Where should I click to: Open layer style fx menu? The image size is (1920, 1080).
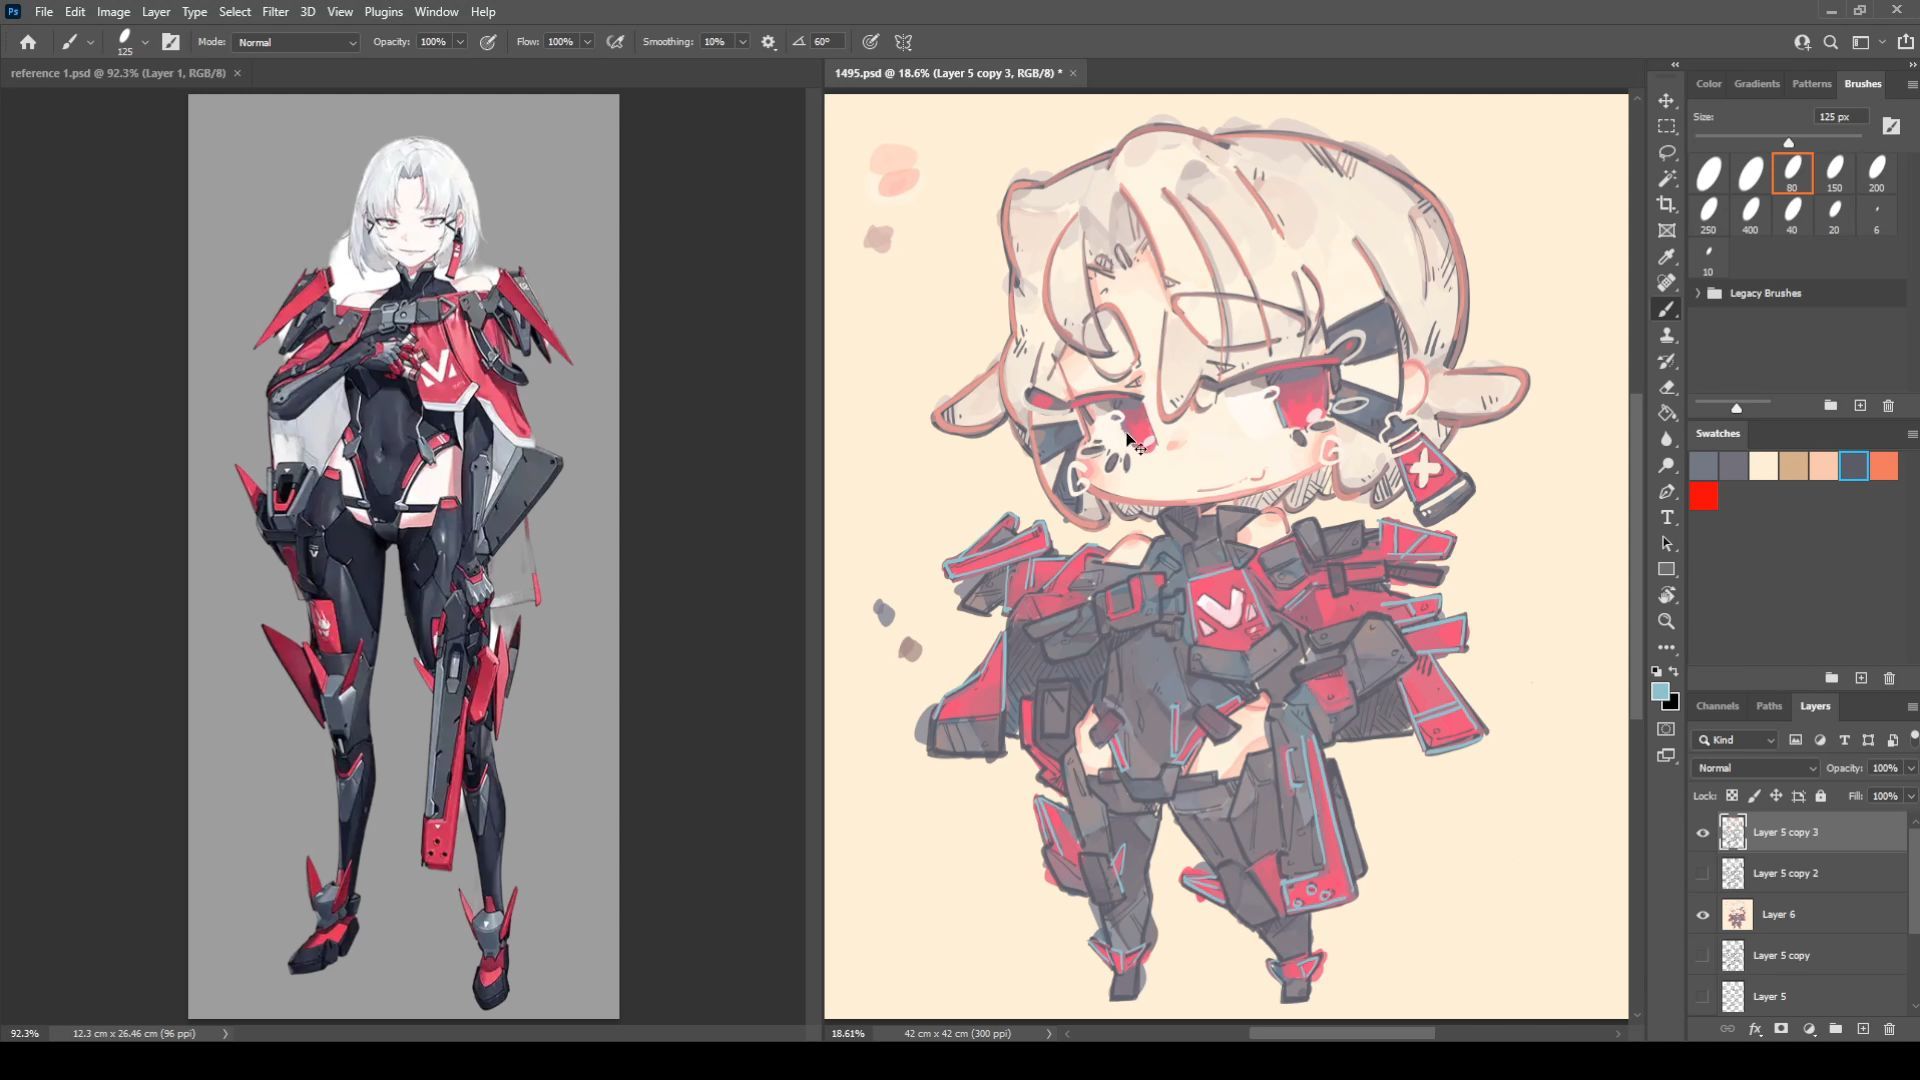[1755, 1029]
